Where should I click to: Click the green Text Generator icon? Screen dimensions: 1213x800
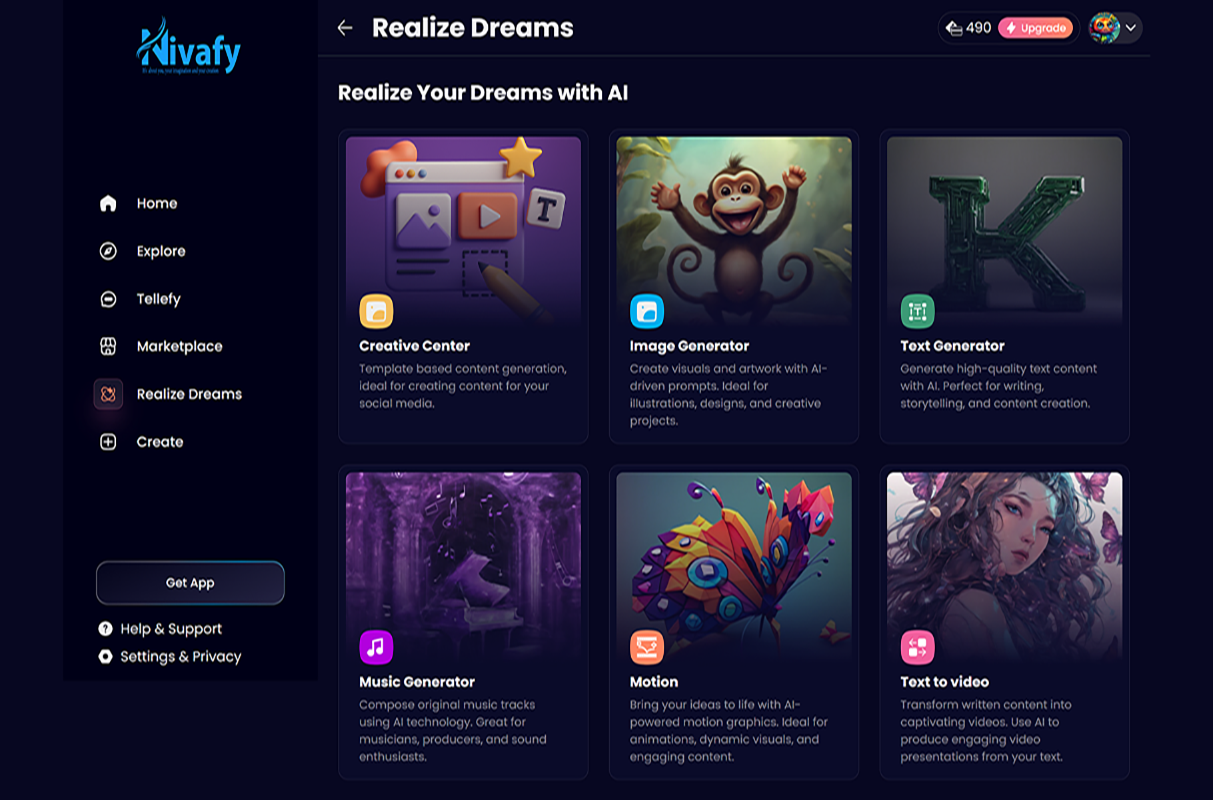pyautogui.click(x=917, y=312)
